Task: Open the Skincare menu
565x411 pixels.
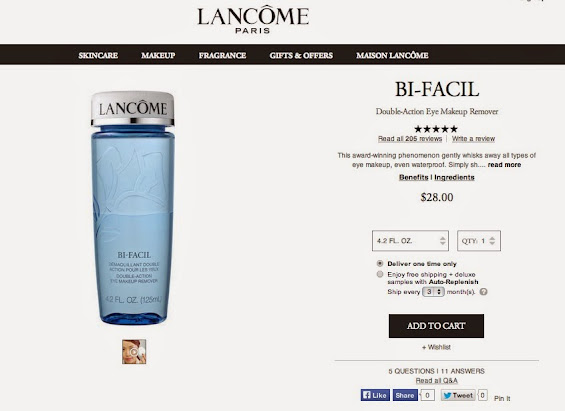Action: click(x=98, y=55)
